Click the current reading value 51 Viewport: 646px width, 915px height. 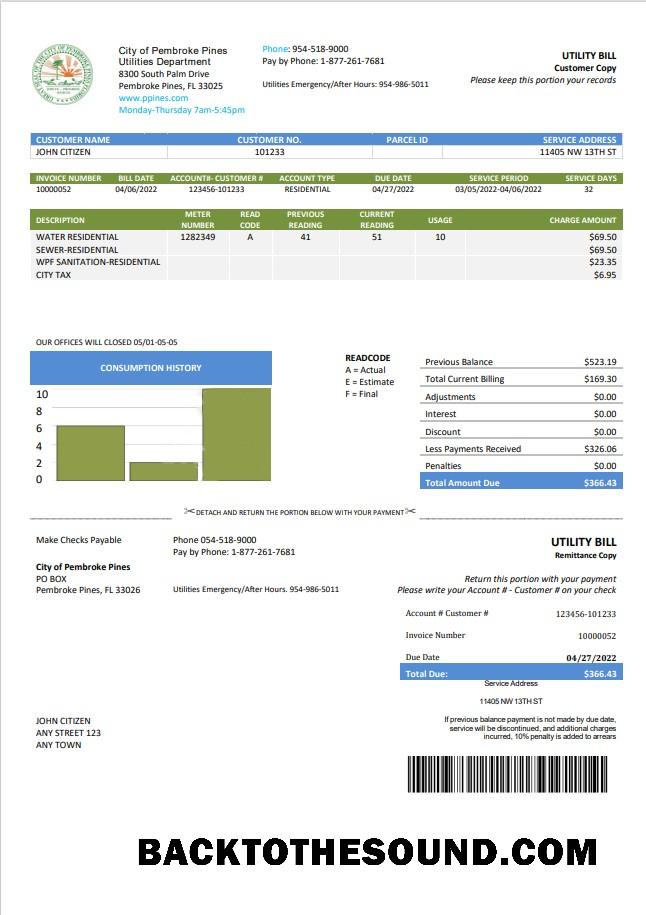pyautogui.click(x=377, y=237)
